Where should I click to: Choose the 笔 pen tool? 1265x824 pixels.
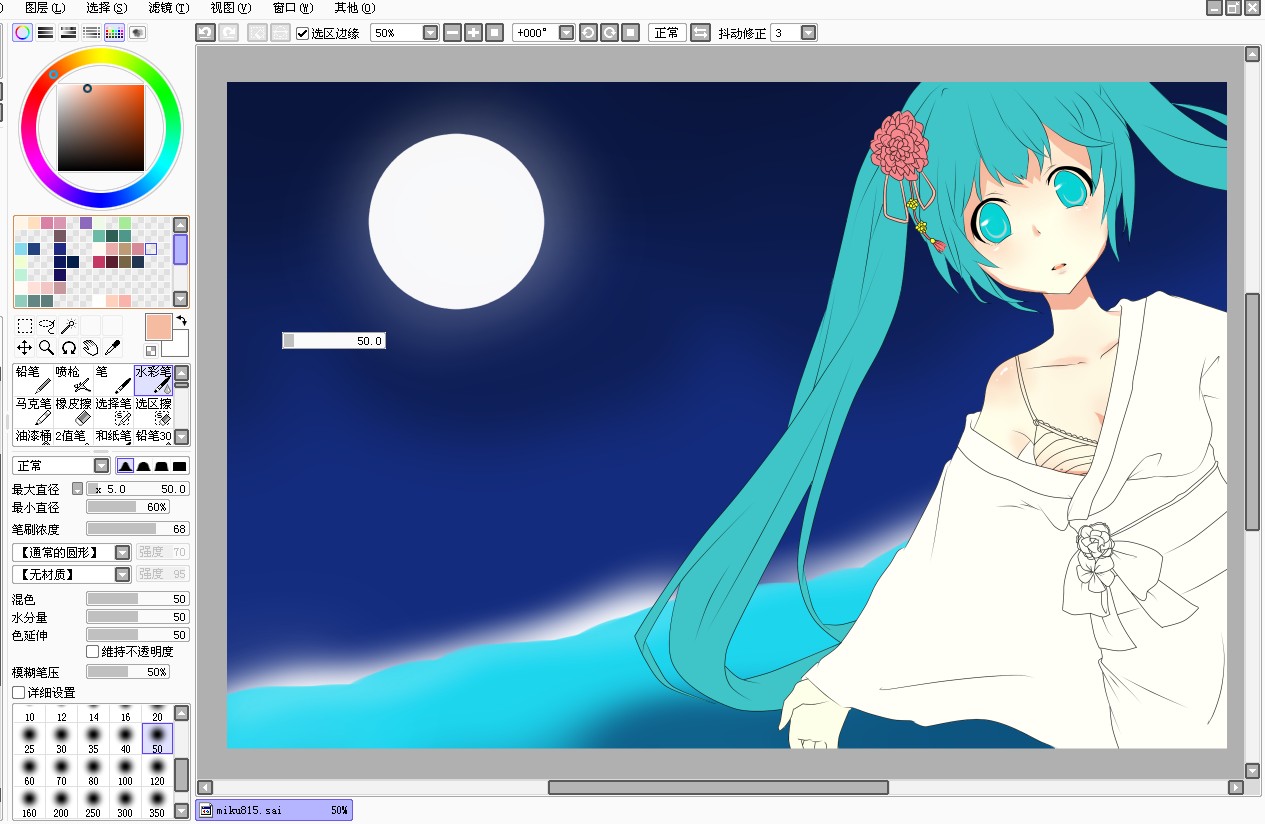point(113,379)
